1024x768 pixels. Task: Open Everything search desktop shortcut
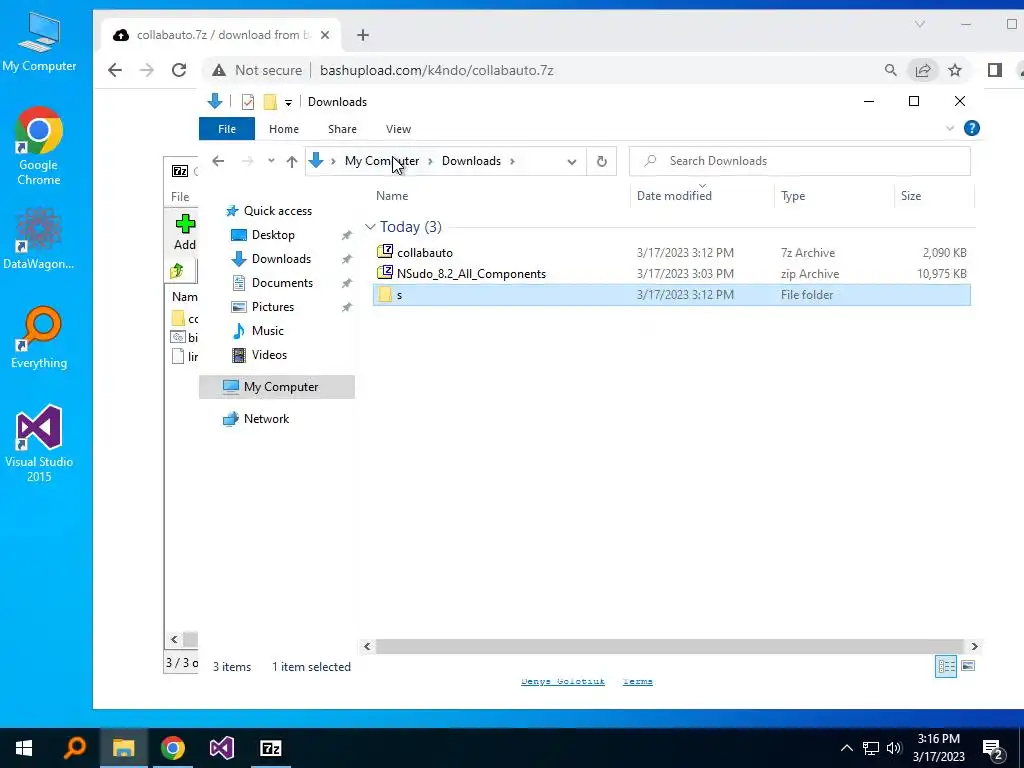[39, 338]
